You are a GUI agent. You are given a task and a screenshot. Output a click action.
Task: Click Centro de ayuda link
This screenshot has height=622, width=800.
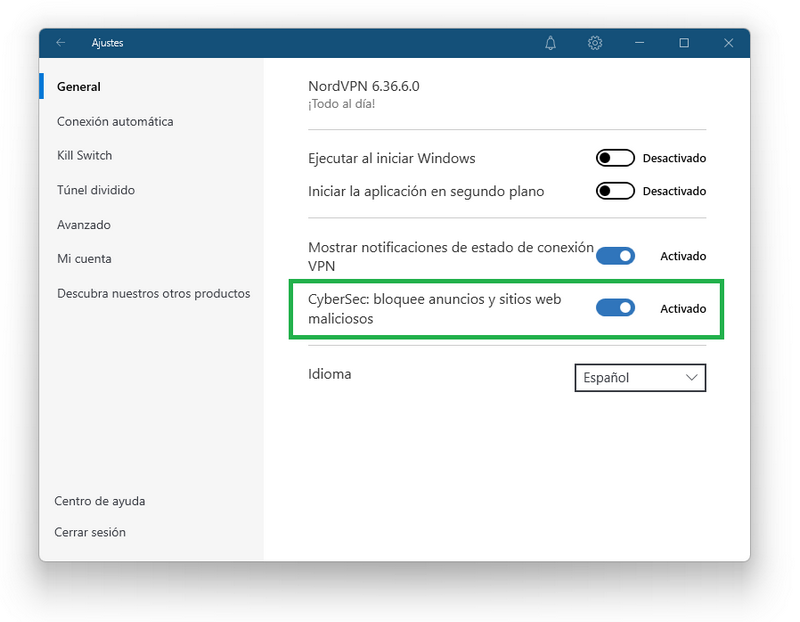coord(99,501)
